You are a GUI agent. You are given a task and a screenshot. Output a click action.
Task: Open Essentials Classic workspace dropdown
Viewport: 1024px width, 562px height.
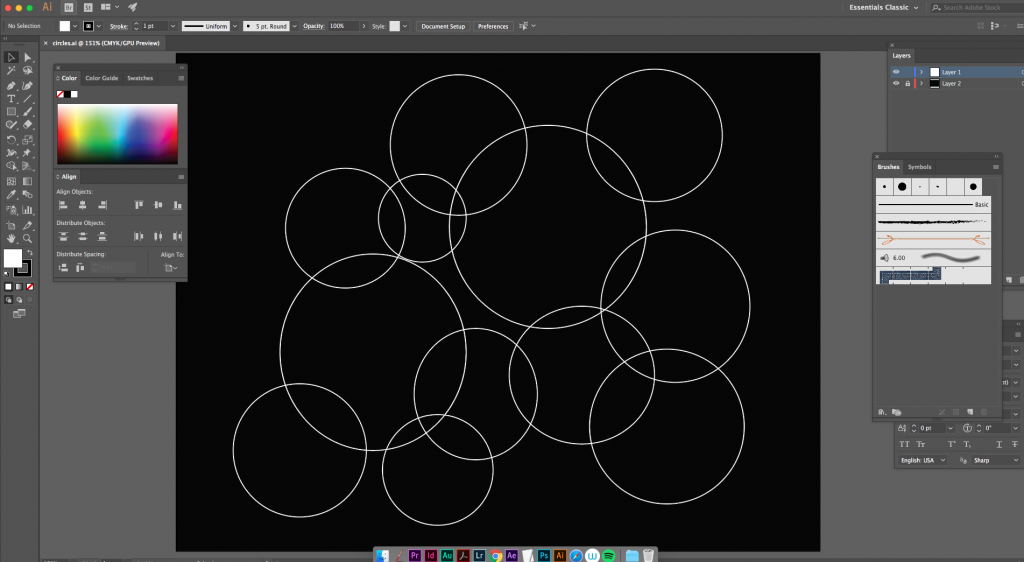click(884, 7)
